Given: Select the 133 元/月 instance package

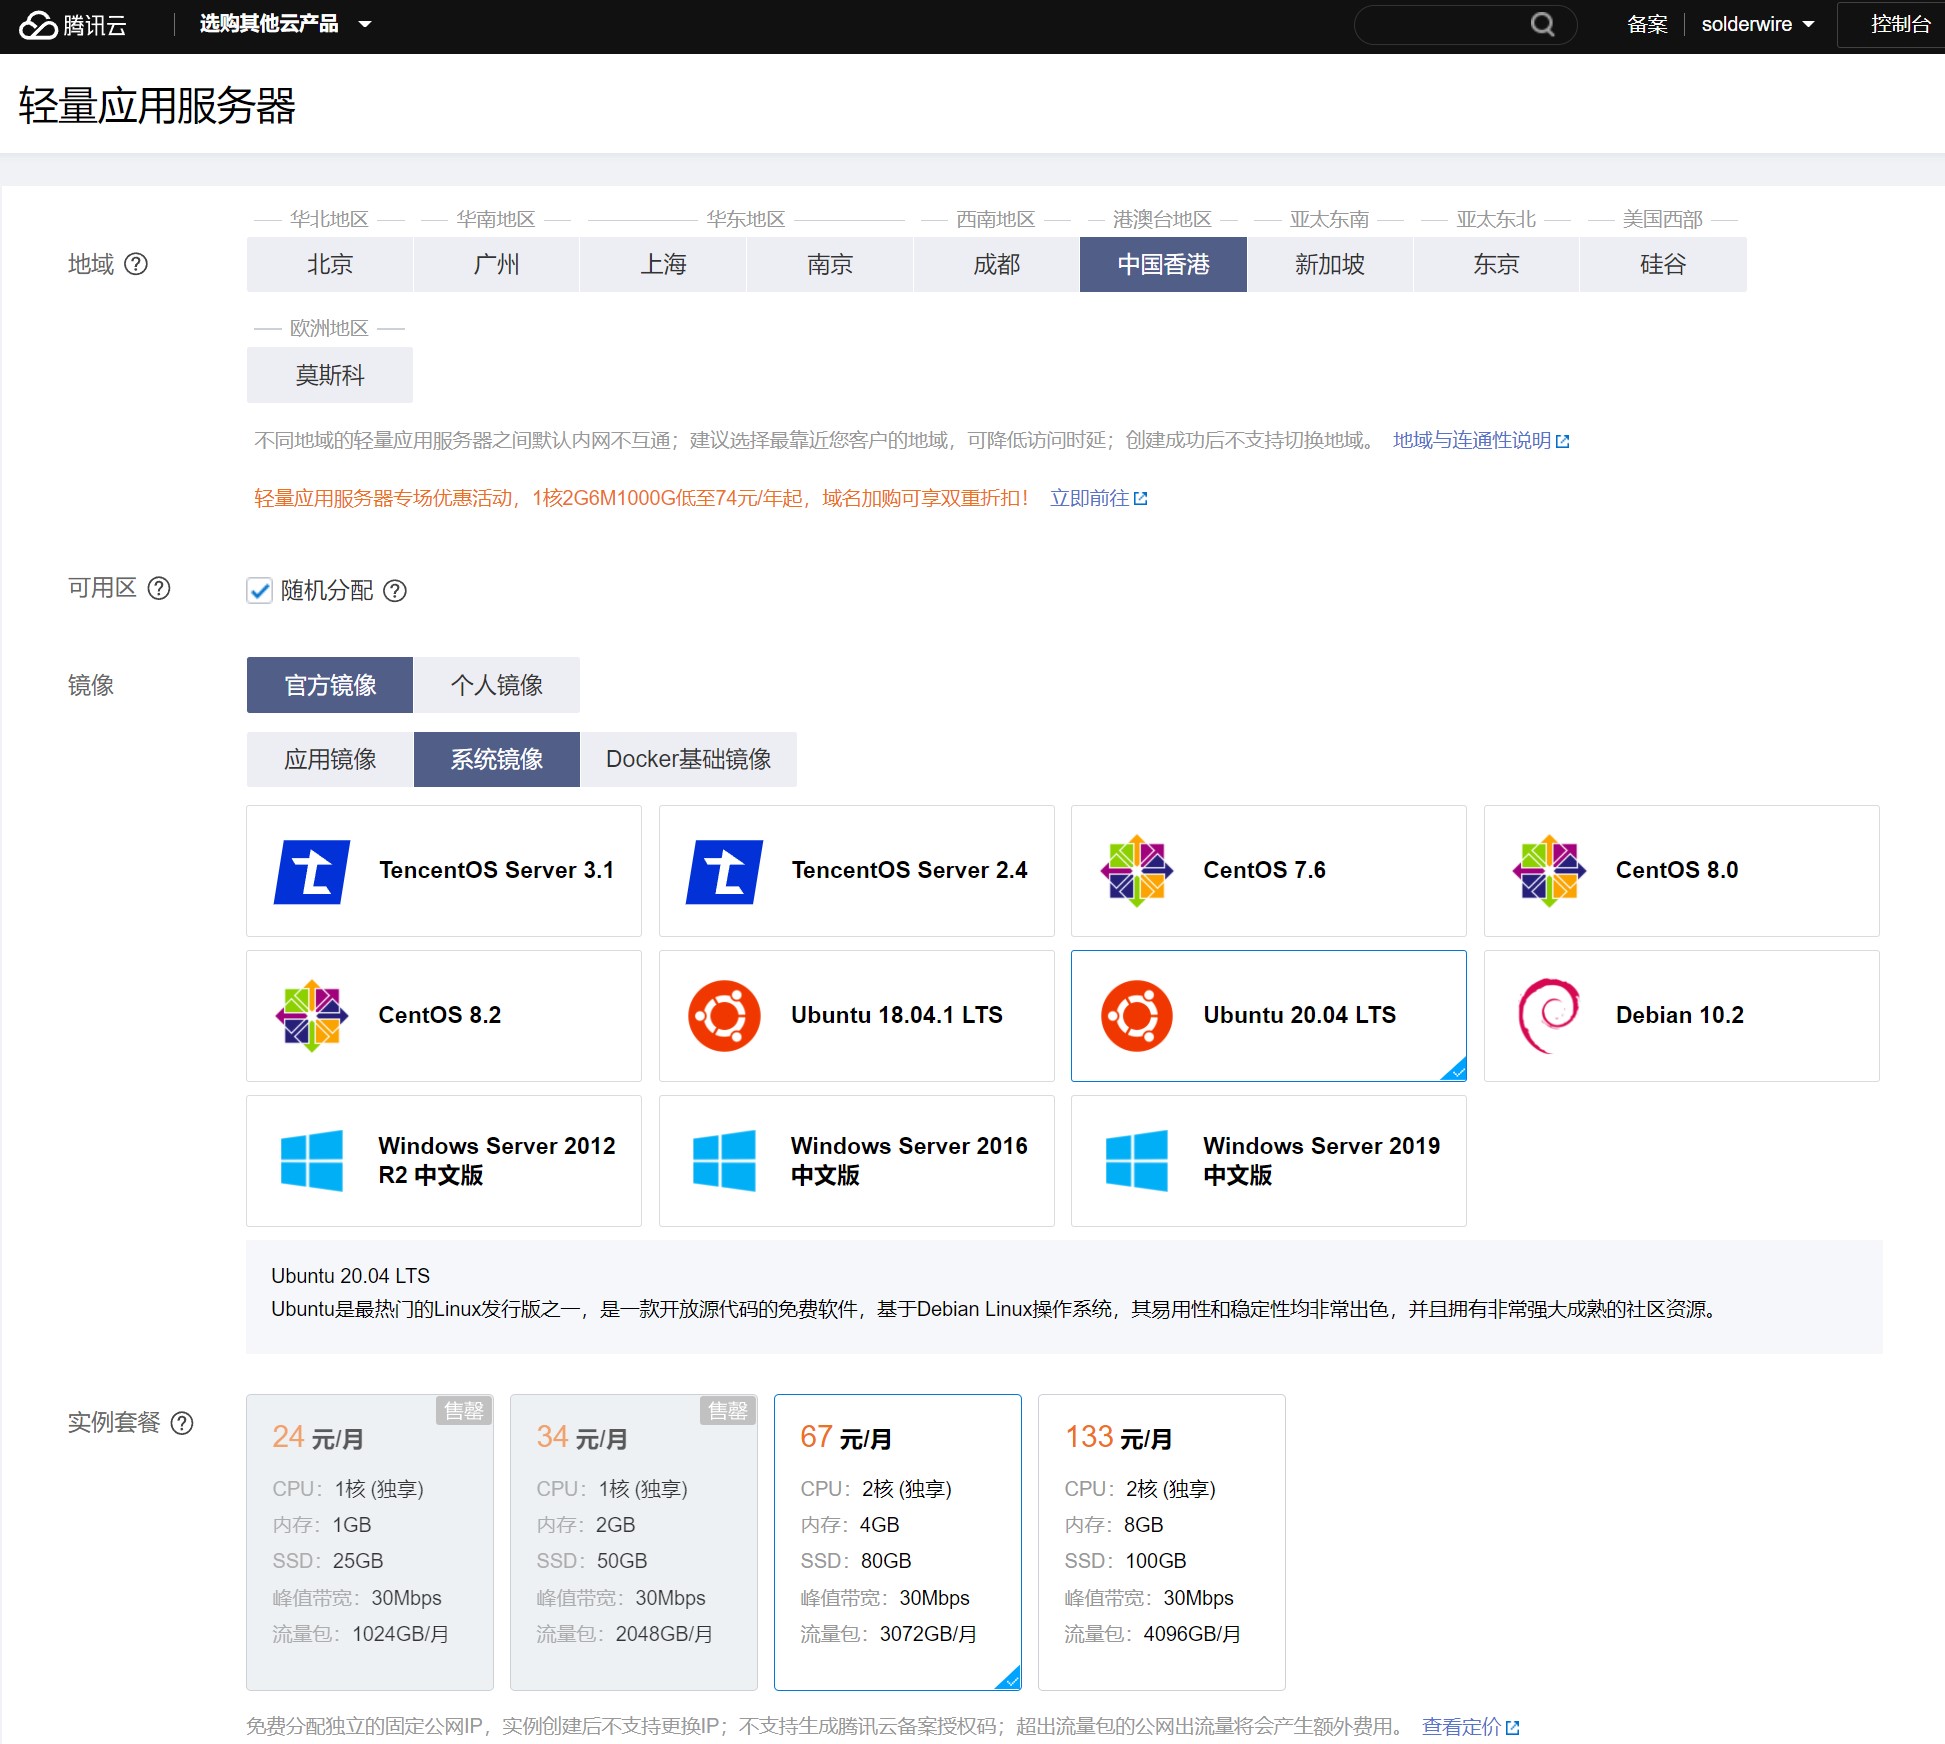Looking at the screenshot, I should [1160, 1540].
